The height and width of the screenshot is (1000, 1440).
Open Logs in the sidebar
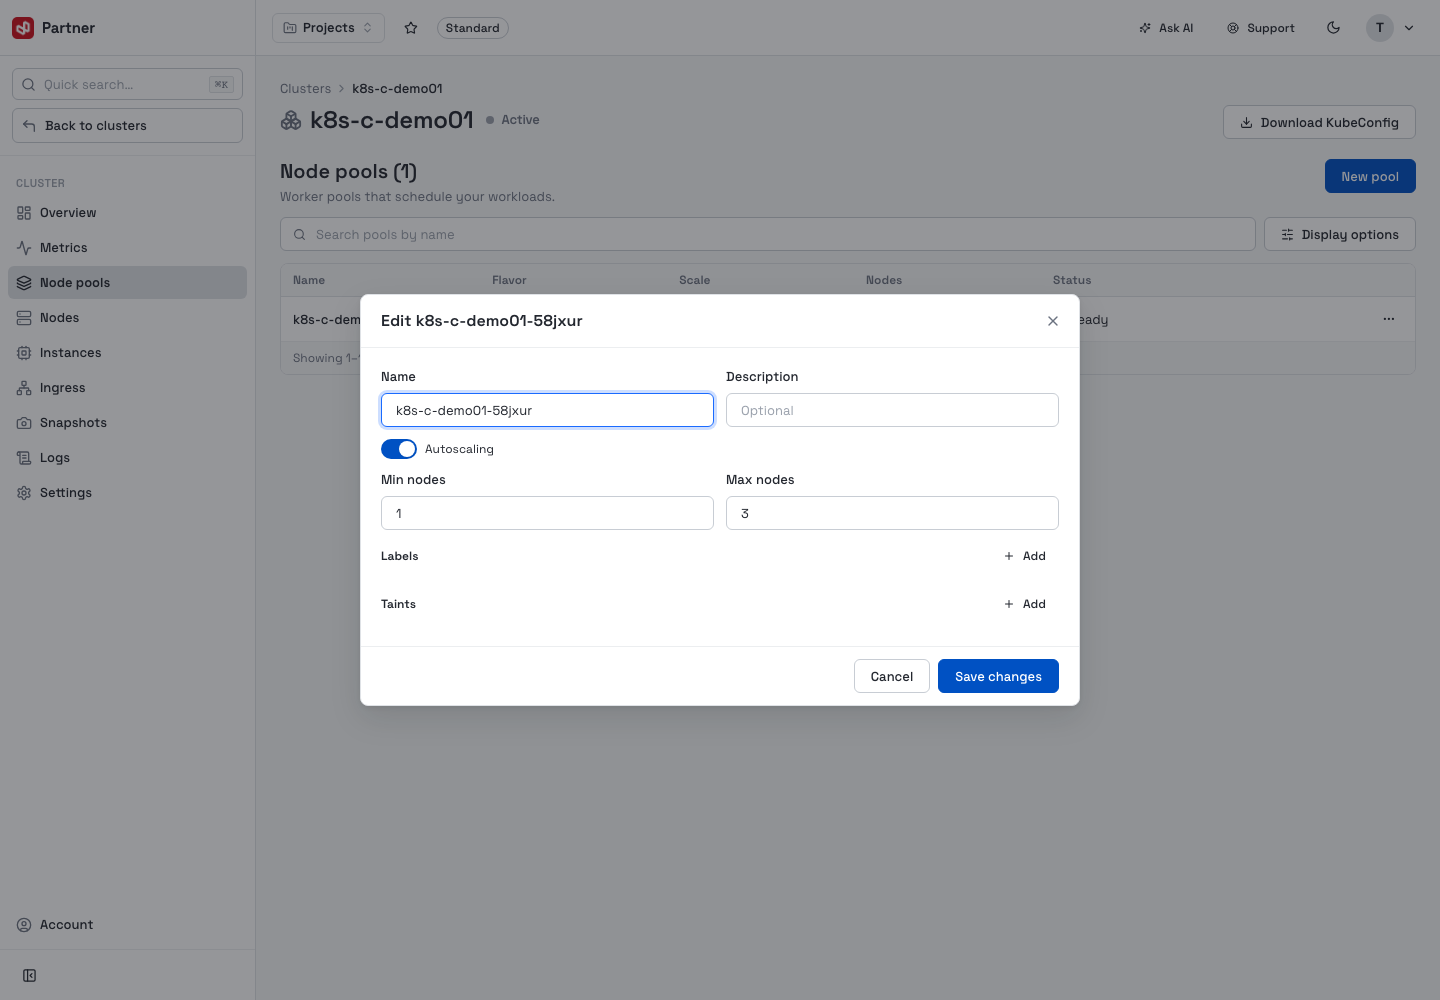pyautogui.click(x=127, y=458)
